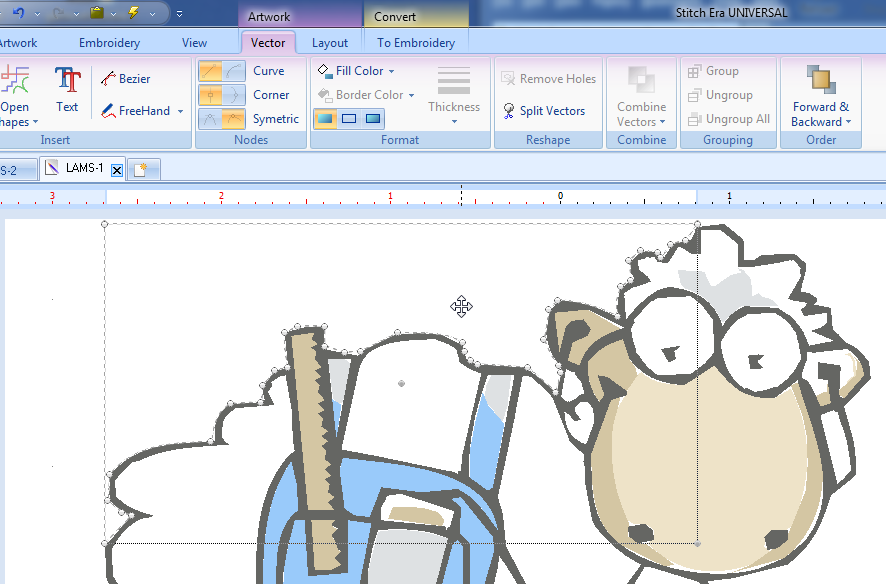Click the Ungroup All icon

[x=694, y=119]
